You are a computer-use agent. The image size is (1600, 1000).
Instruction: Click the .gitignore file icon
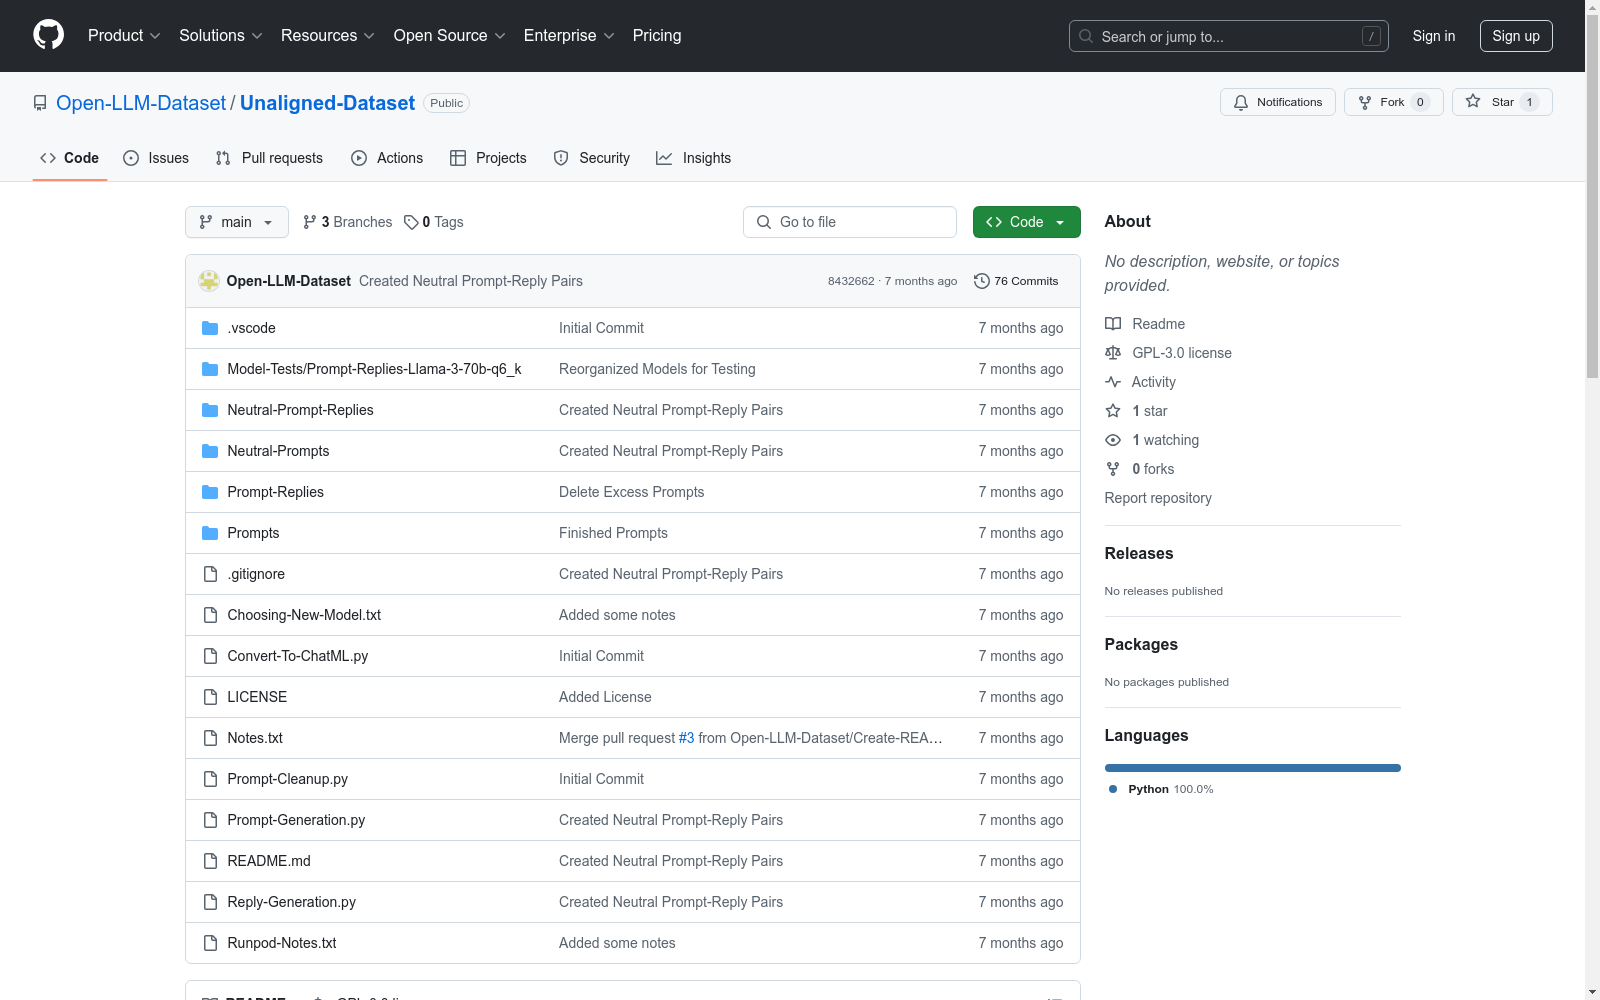pyautogui.click(x=210, y=574)
